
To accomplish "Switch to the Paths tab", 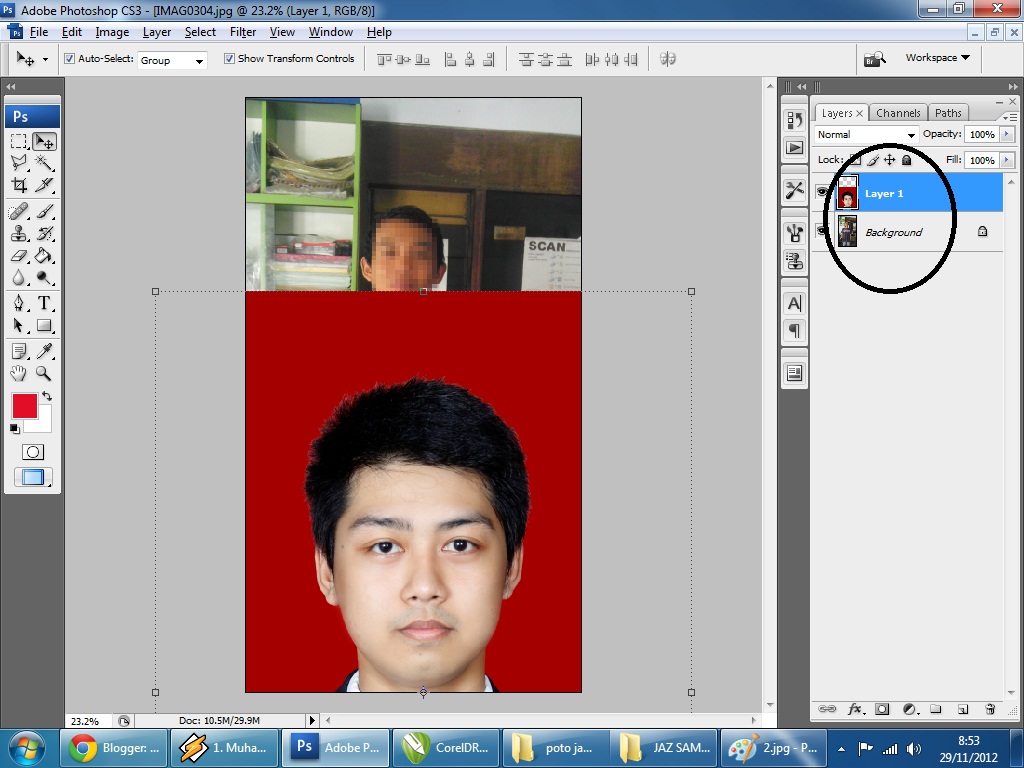I will (x=948, y=113).
